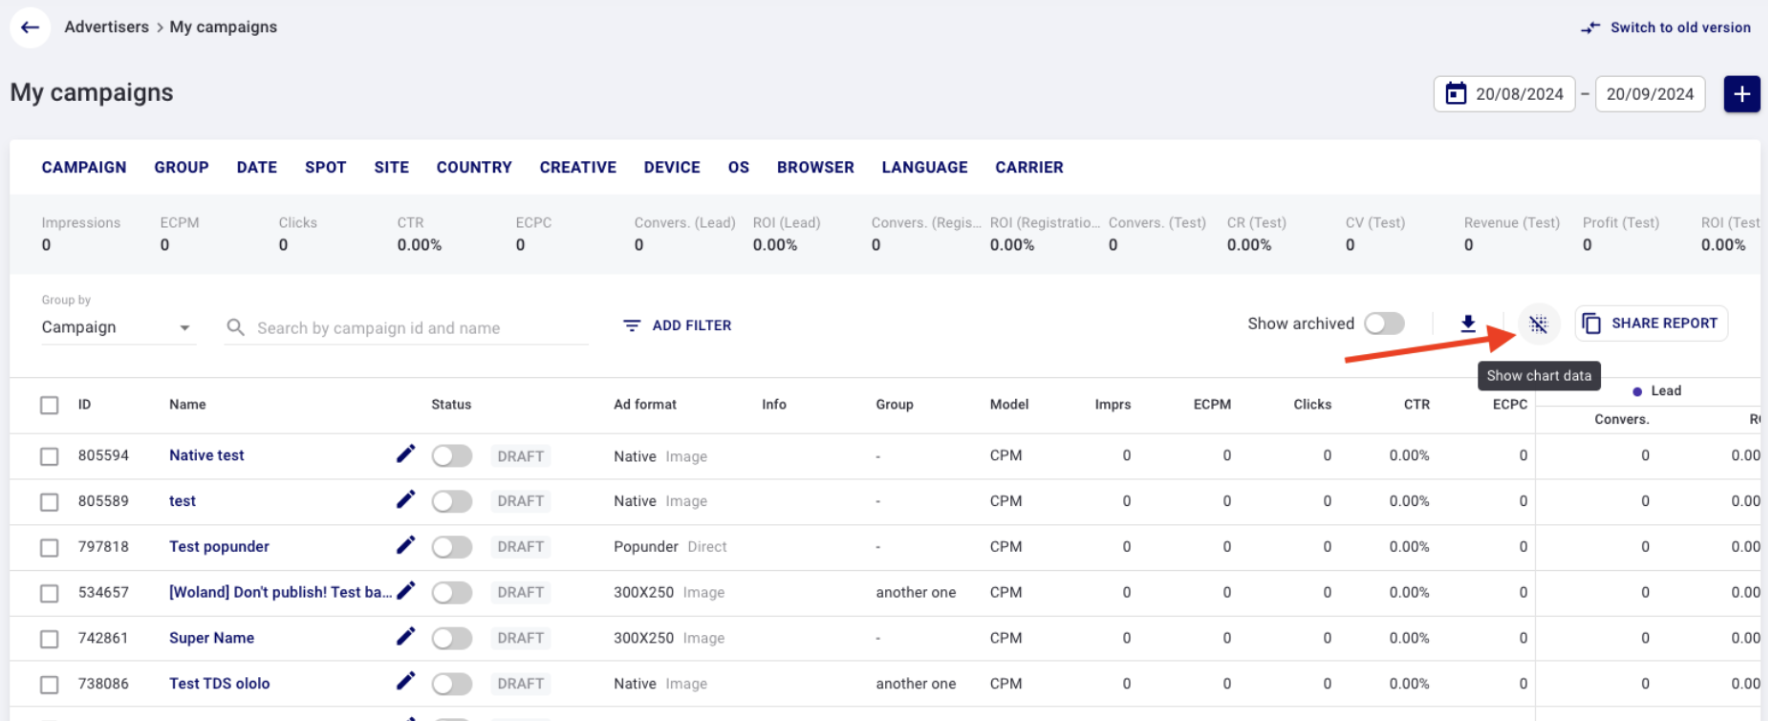Toggle the Show archived switch
The image size is (1768, 721).
pos(1385,324)
